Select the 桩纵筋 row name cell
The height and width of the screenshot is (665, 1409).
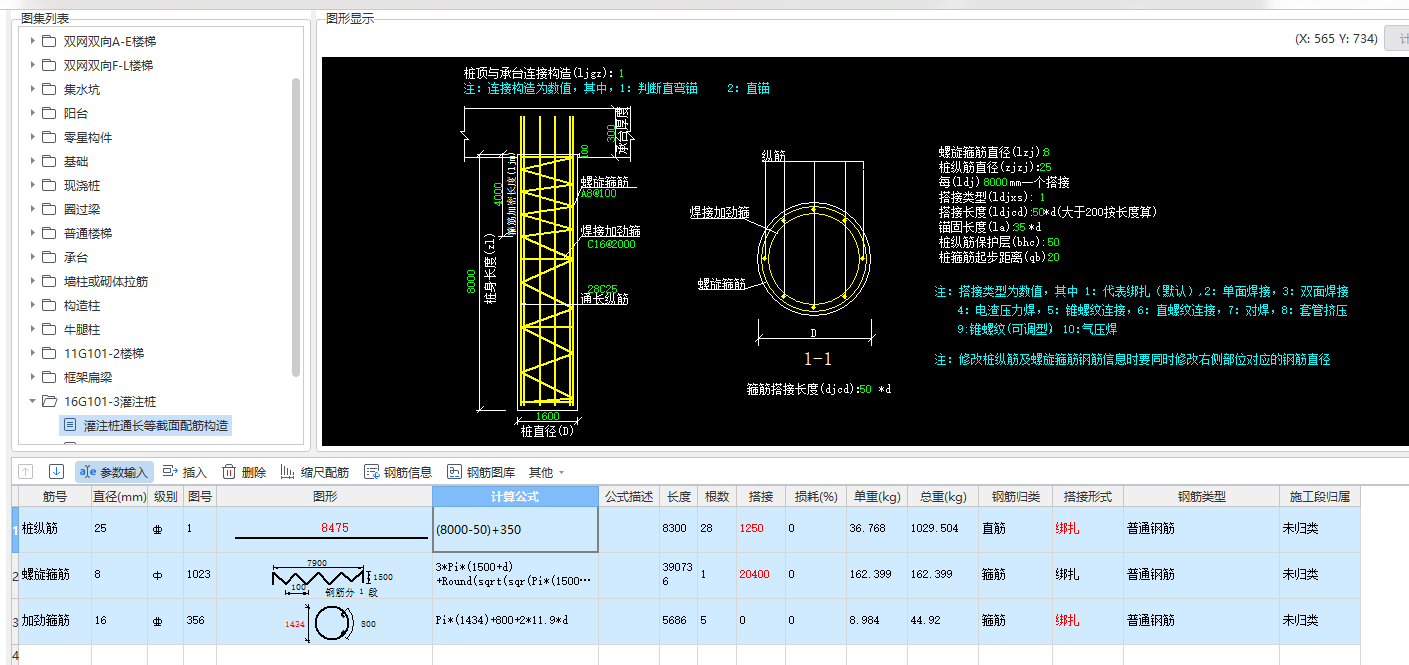click(54, 529)
